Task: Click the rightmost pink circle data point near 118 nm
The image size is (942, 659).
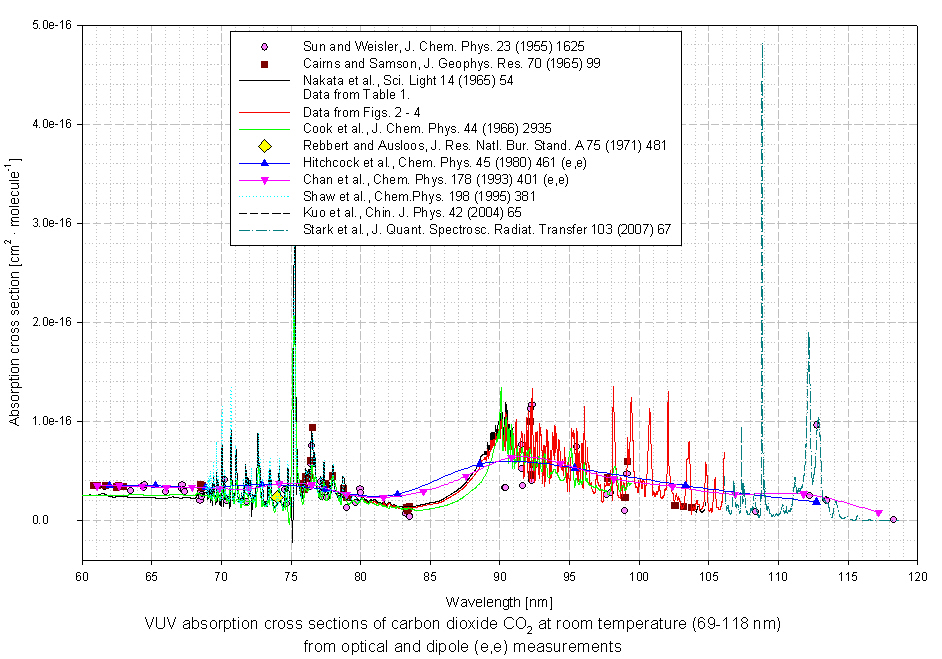Action: (894, 519)
